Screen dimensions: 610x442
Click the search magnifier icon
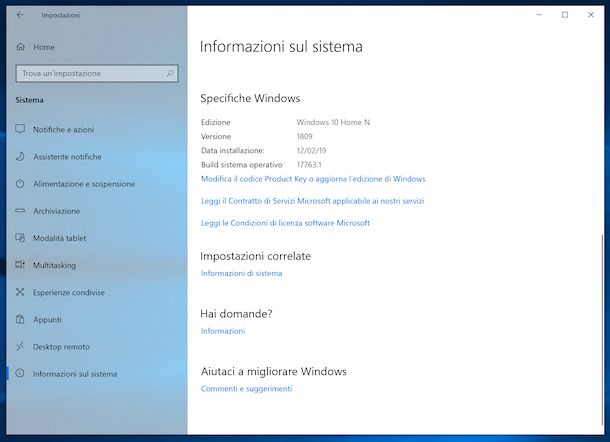pos(170,73)
